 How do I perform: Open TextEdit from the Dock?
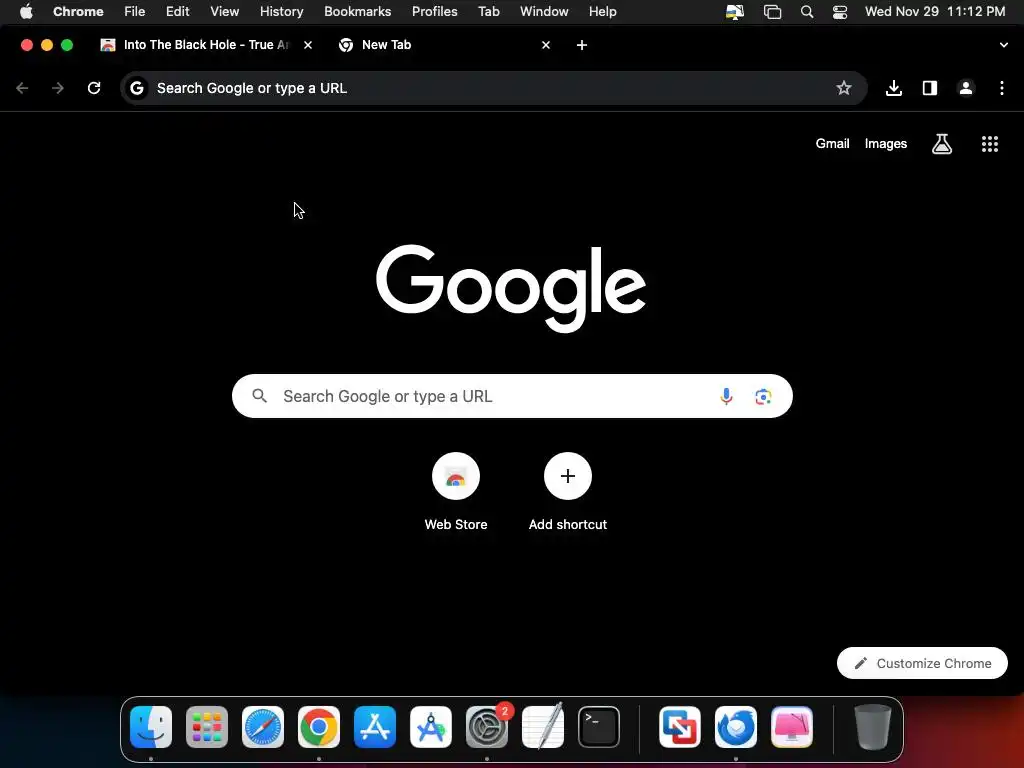click(x=543, y=726)
